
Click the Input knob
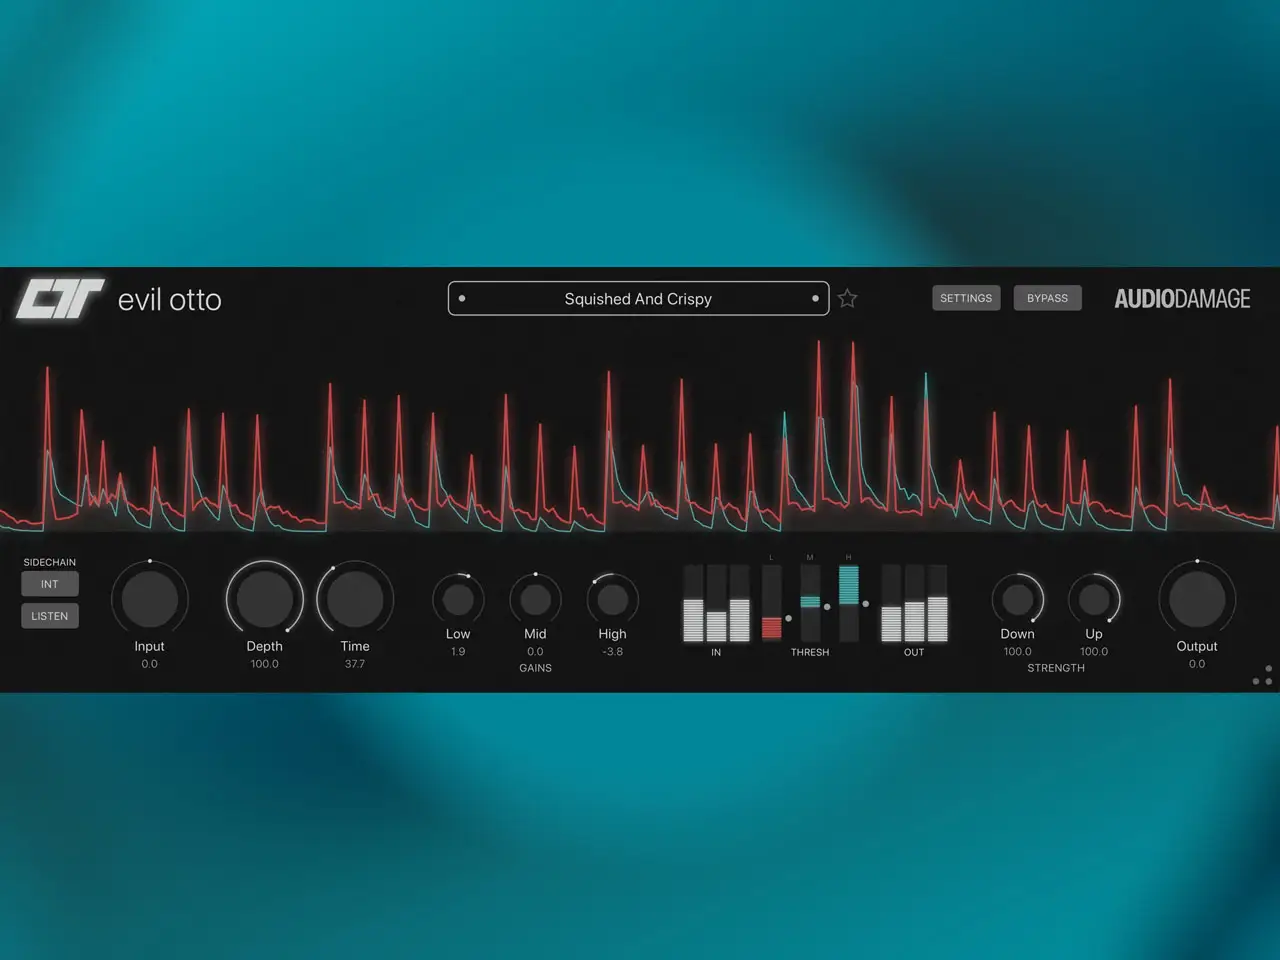pyautogui.click(x=150, y=598)
